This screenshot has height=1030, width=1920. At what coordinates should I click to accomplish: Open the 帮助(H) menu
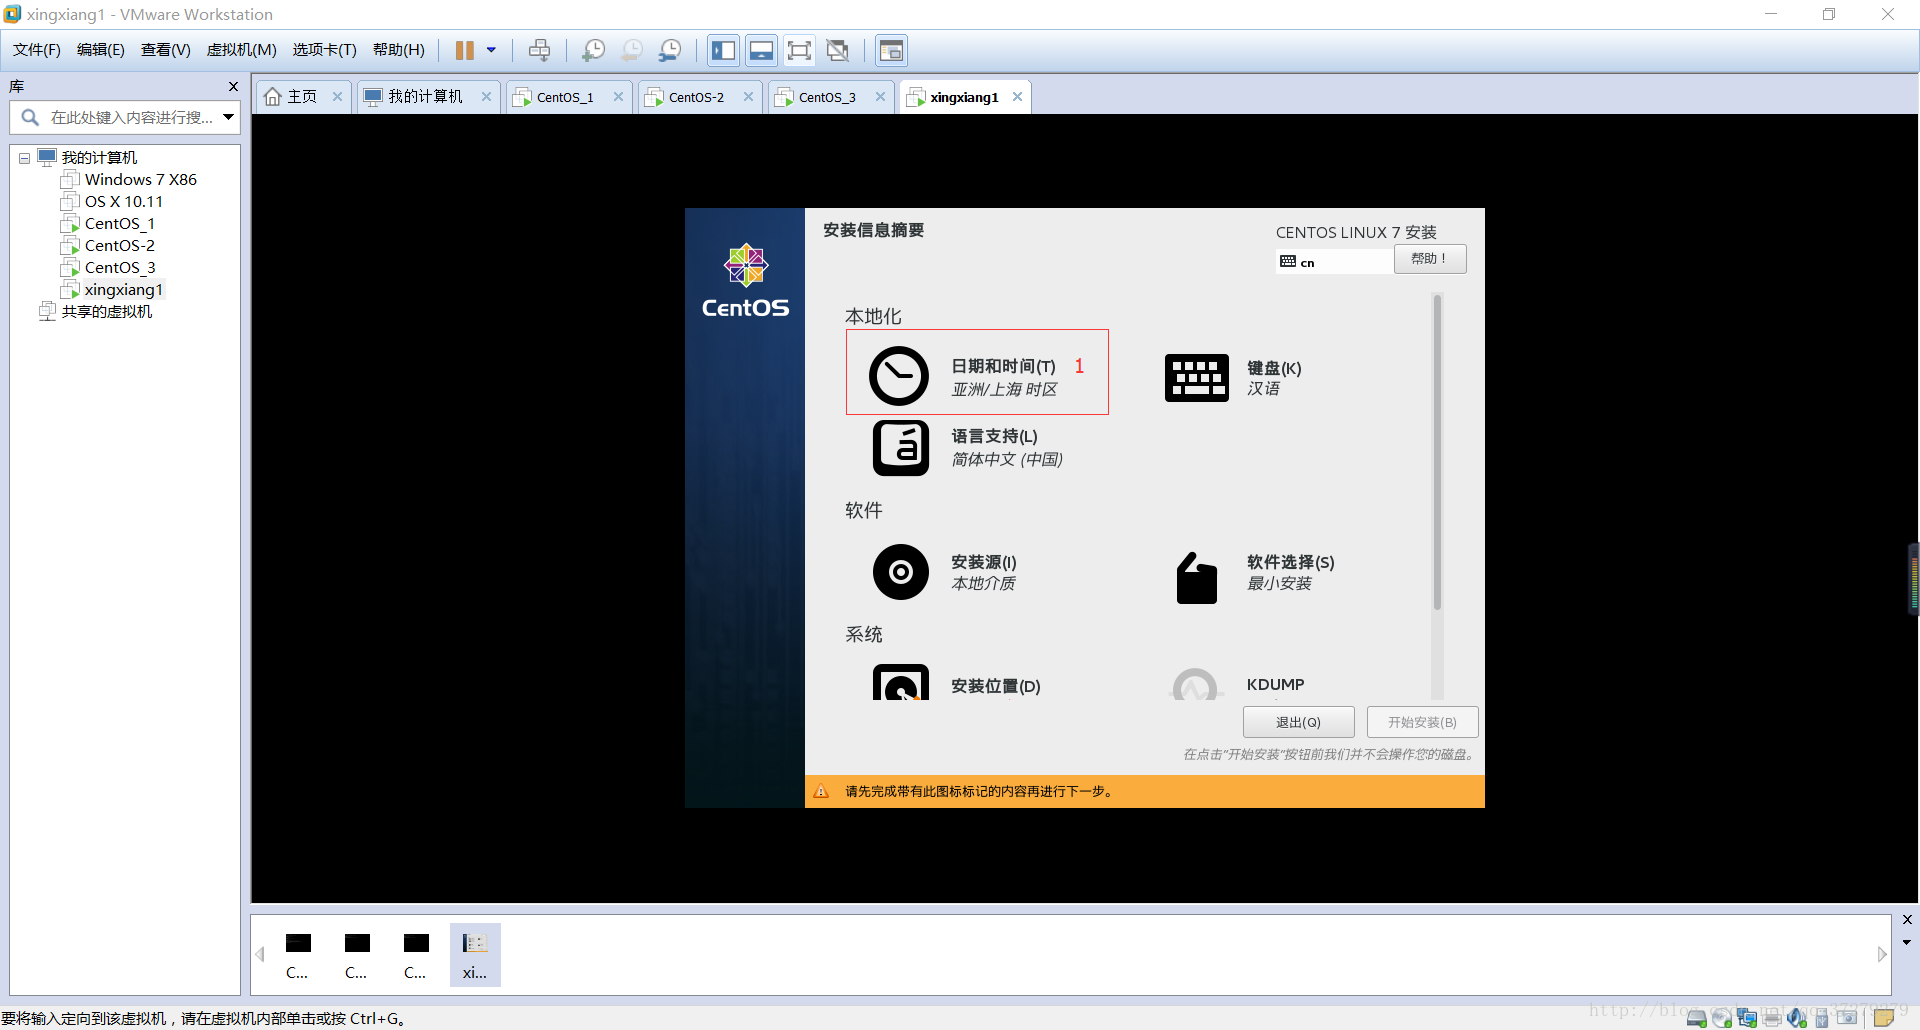[x=399, y=50]
